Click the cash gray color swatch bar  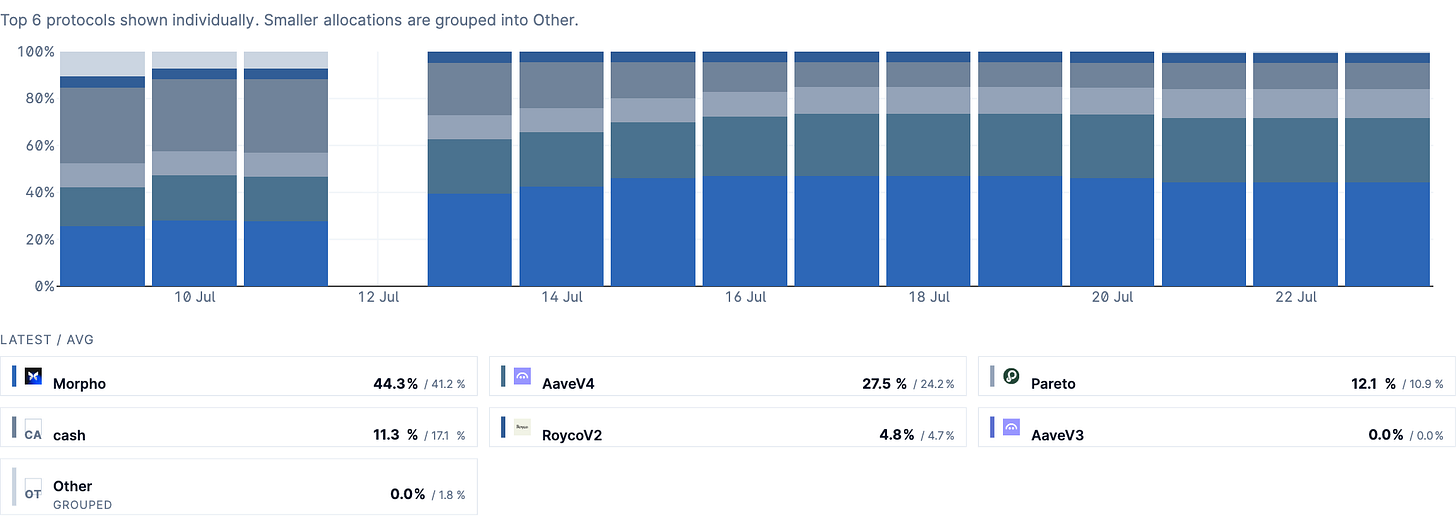(14, 427)
